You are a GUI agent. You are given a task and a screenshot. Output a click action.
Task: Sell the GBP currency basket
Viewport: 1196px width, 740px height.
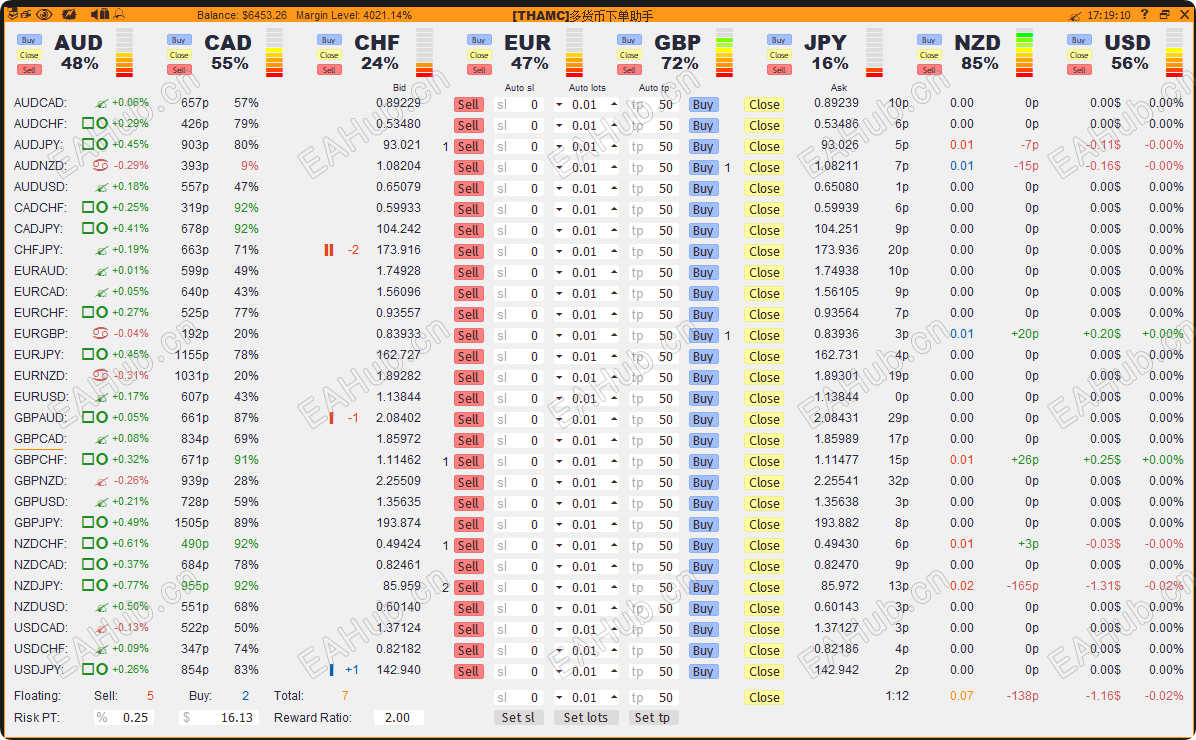(x=629, y=70)
